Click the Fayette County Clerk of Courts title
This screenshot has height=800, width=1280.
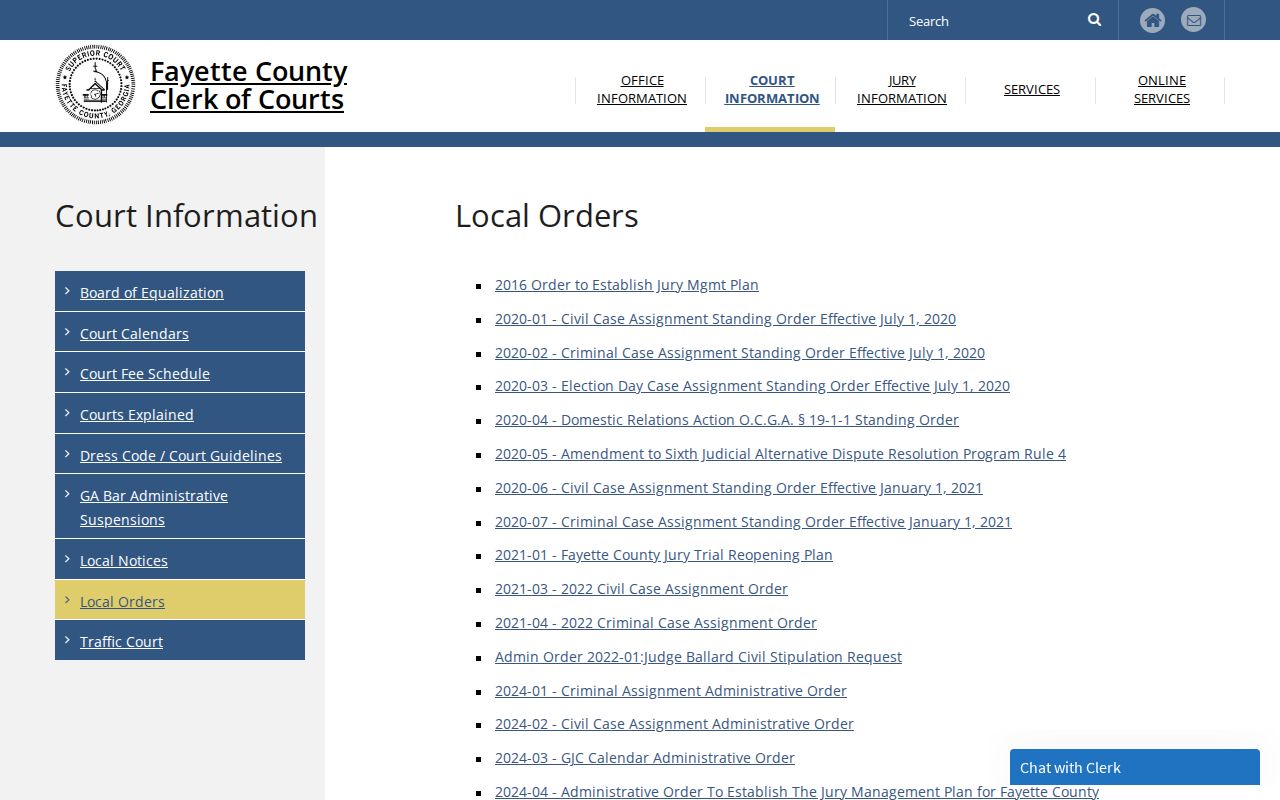(249, 85)
